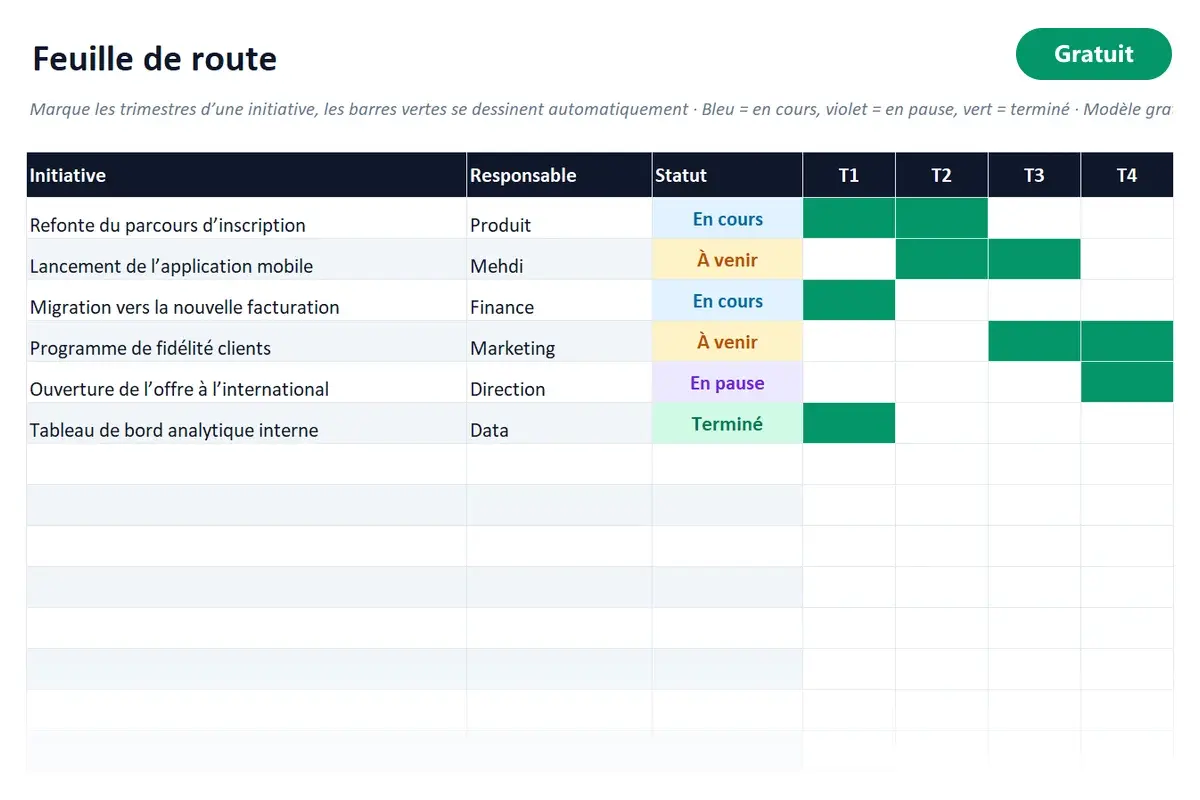Click the green T1 bar for Migration row
The image size is (1200, 800).
tap(849, 300)
